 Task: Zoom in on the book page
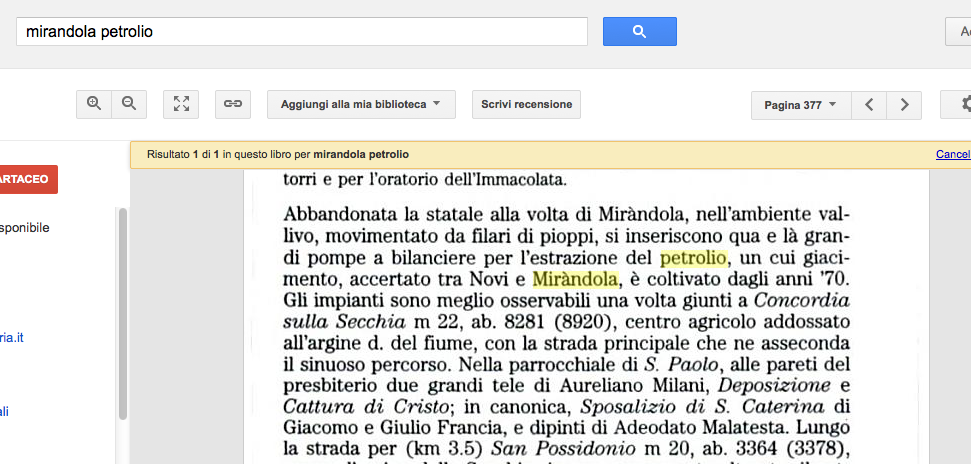click(x=94, y=104)
